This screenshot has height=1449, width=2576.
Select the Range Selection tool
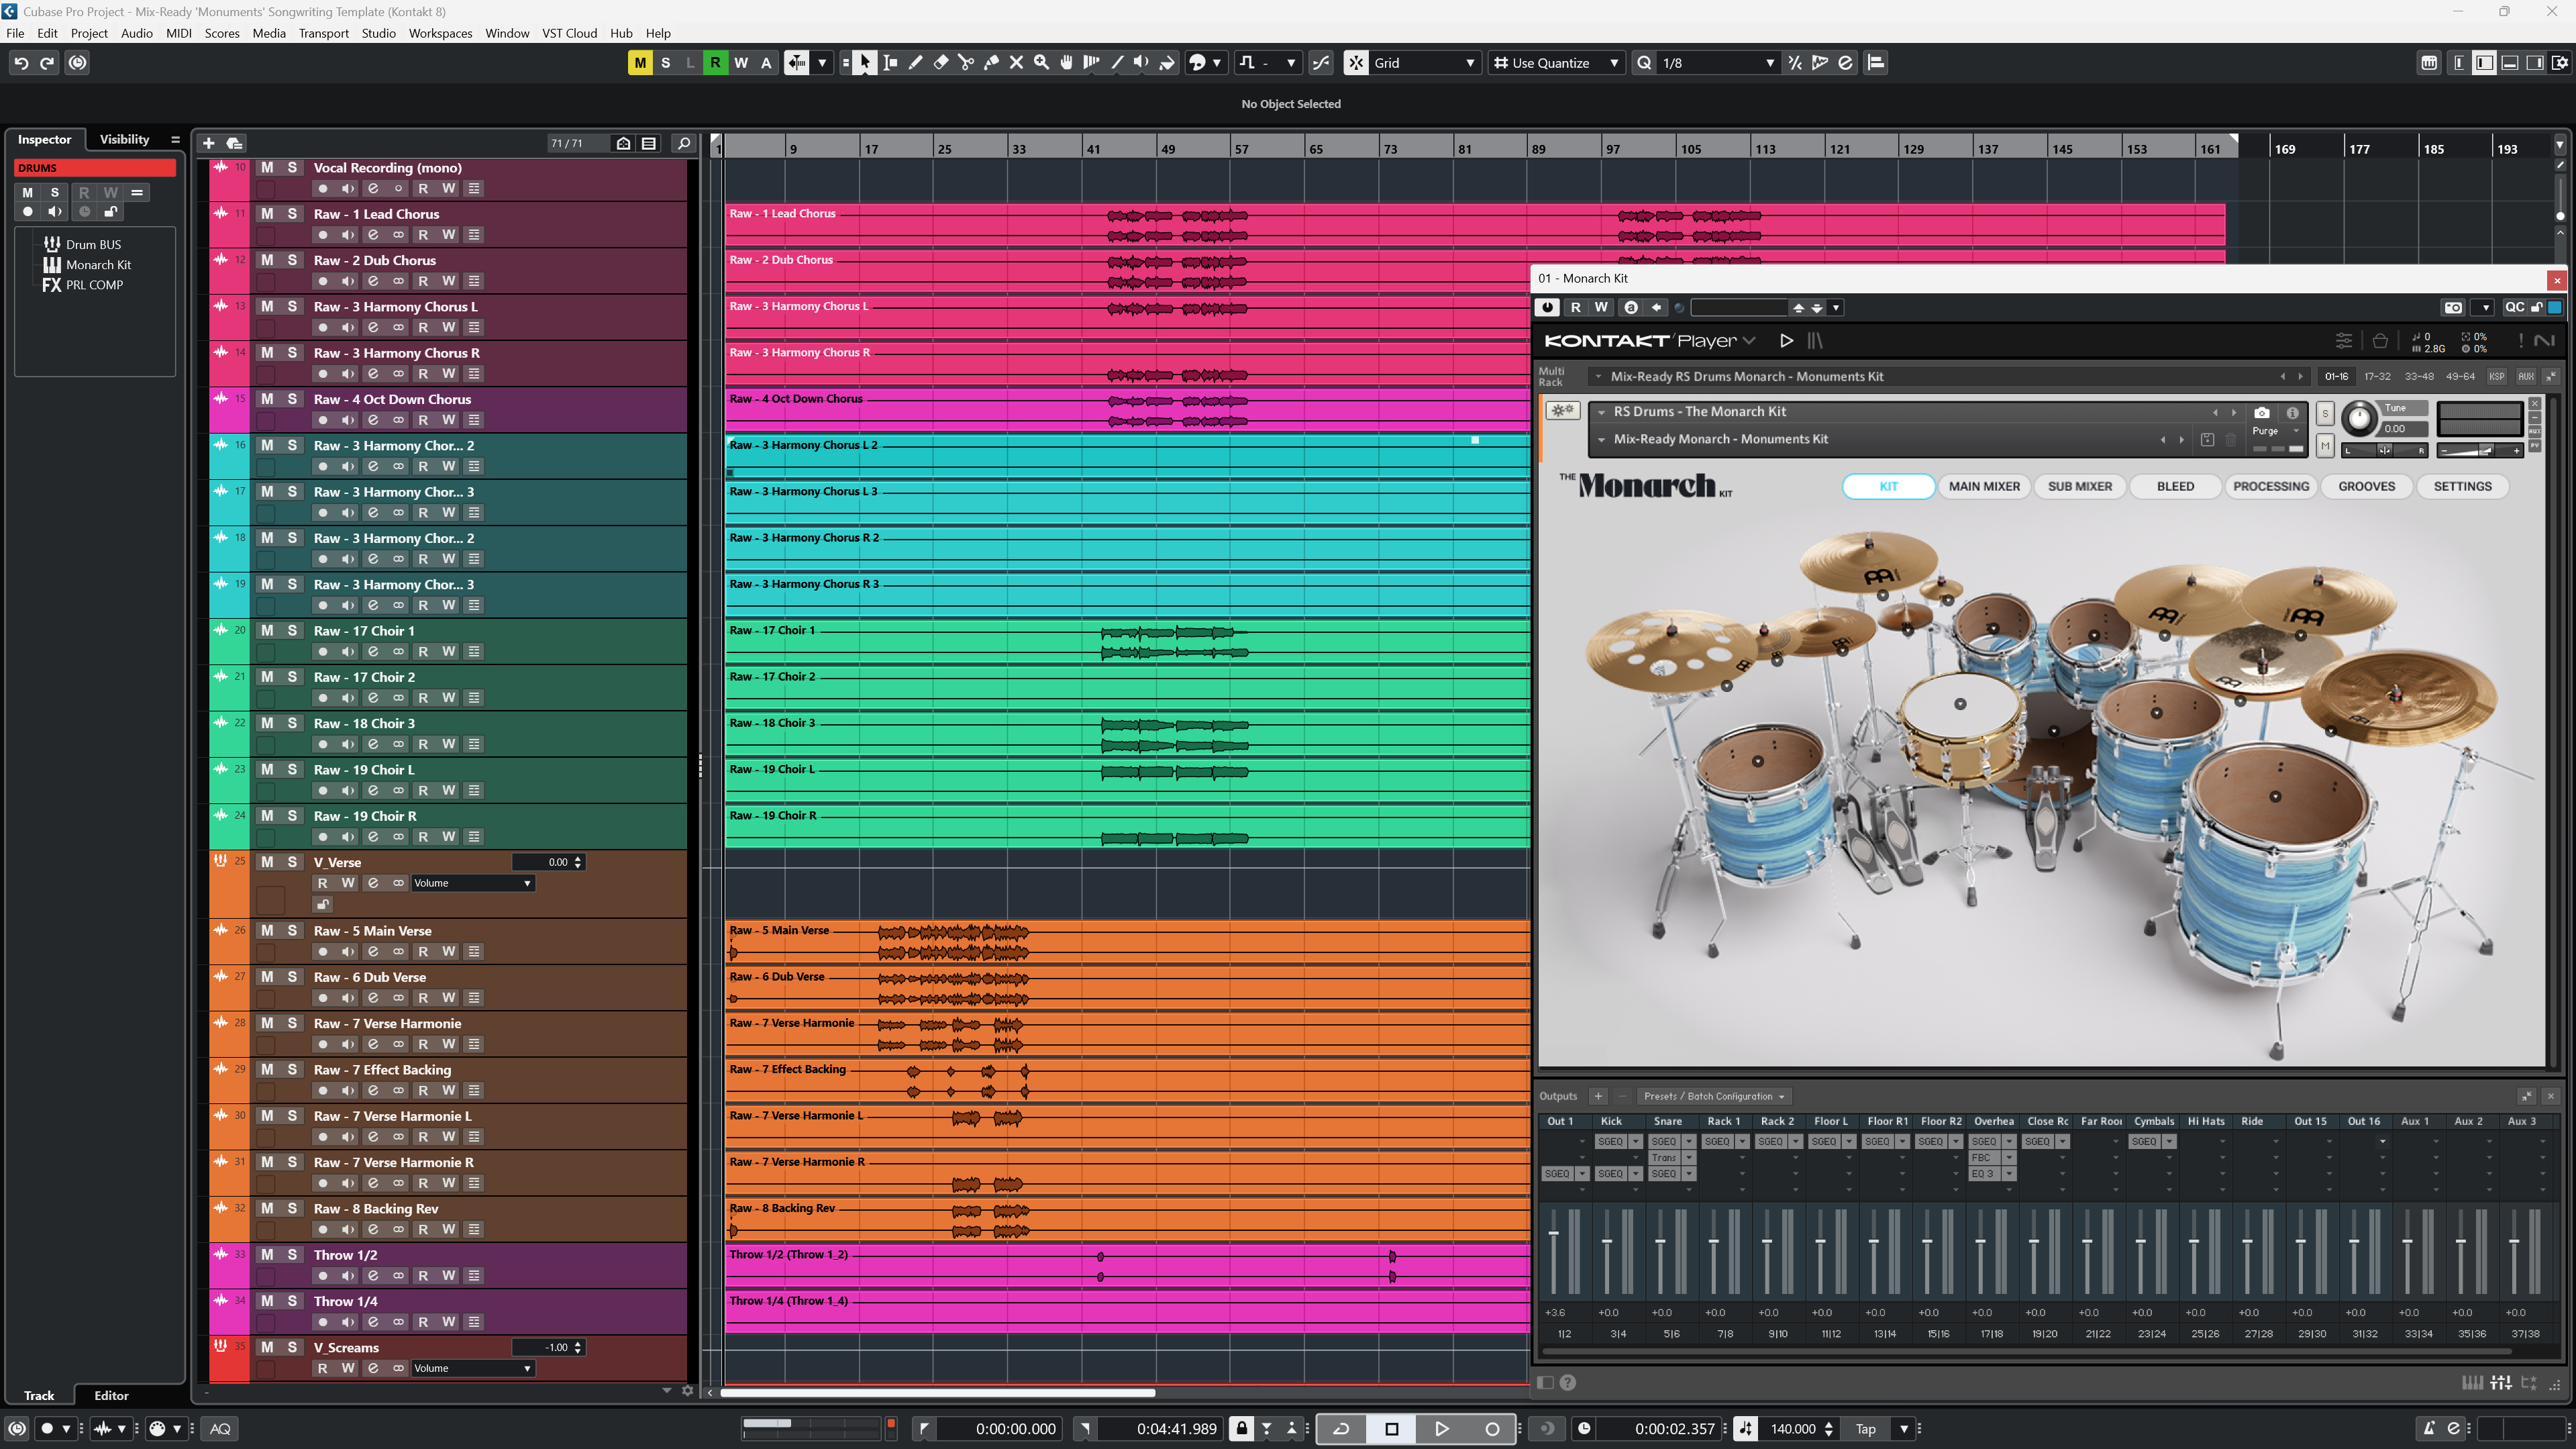tap(890, 62)
